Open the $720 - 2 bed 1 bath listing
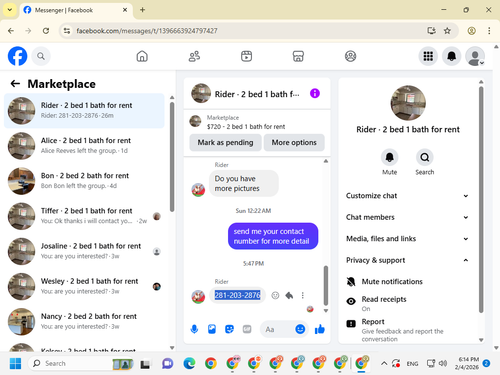 pyautogui.click(x=246, y=127)
